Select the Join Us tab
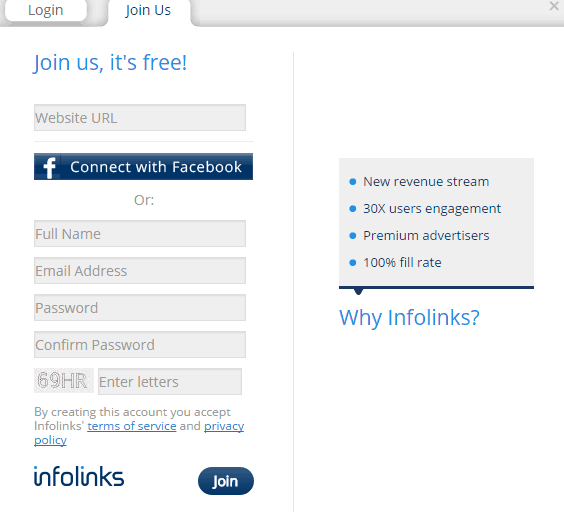This screenshot has width=564, height=532. tap(148, 10)
